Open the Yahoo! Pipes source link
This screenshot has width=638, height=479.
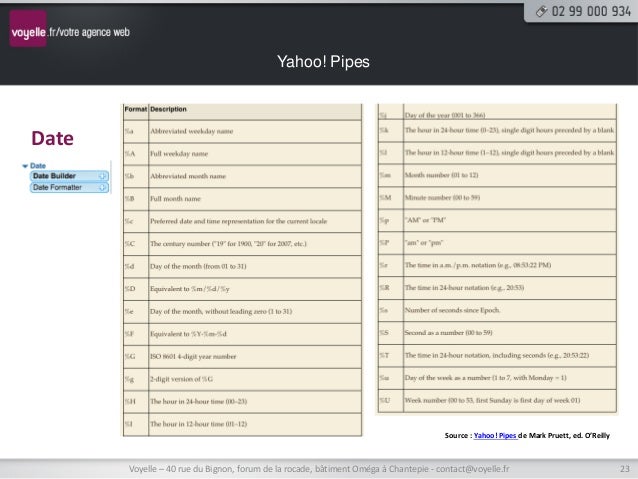495,435
